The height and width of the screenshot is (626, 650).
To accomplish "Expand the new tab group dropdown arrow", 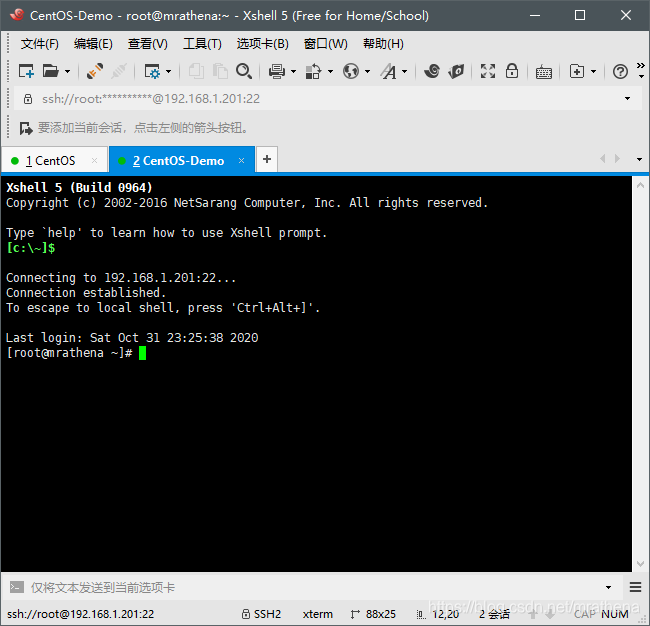I will [x=594, y=72].
